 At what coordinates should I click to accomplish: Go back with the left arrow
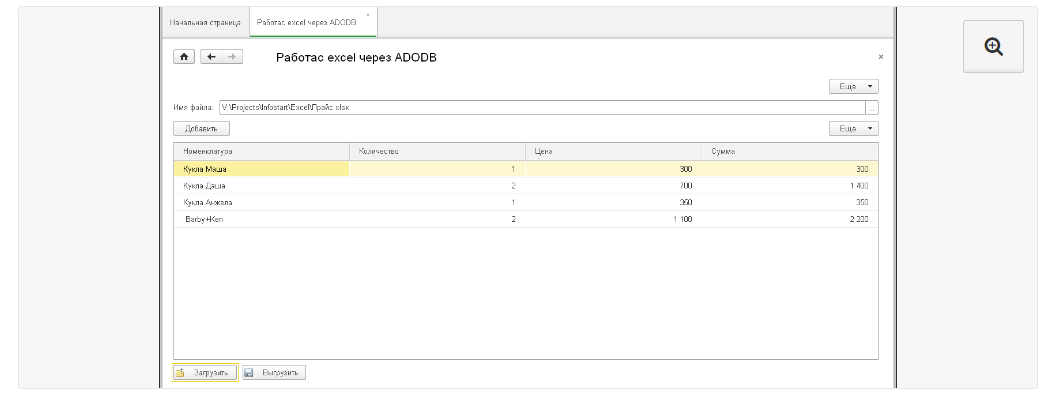pyautogui.click(x=211, y=57)
